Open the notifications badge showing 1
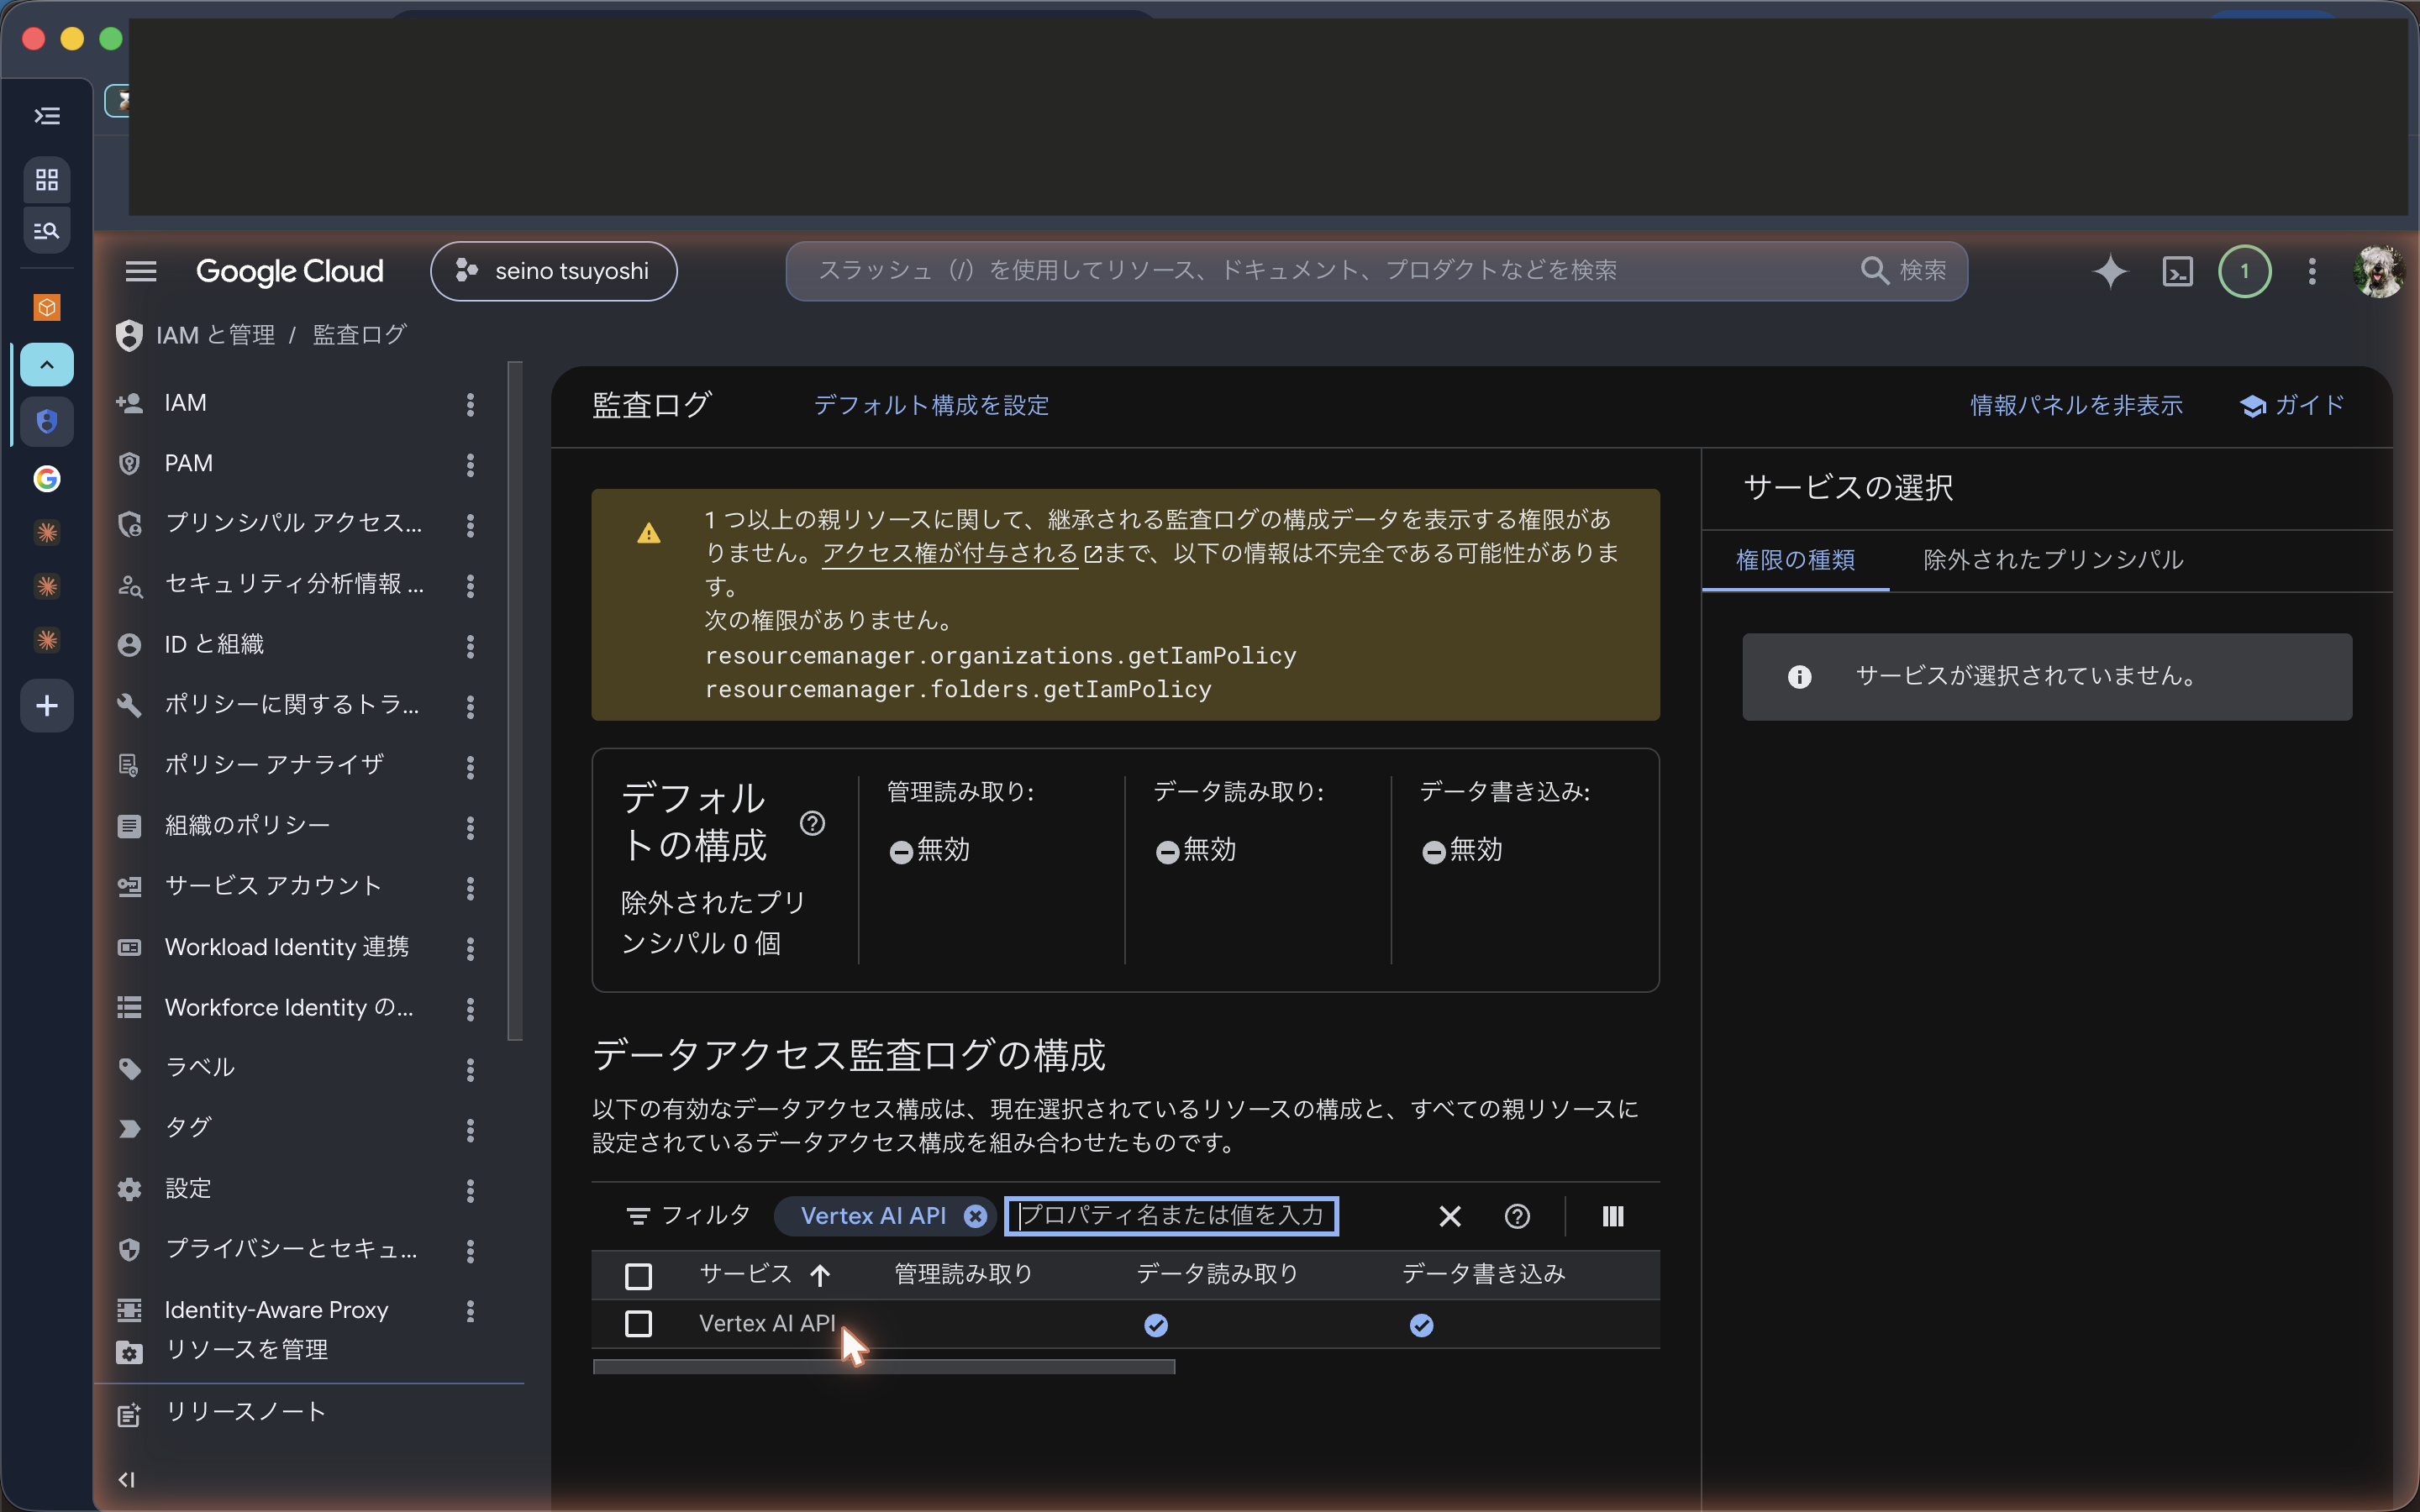Screen dimensions: 2420x1512 point(2244,271)
